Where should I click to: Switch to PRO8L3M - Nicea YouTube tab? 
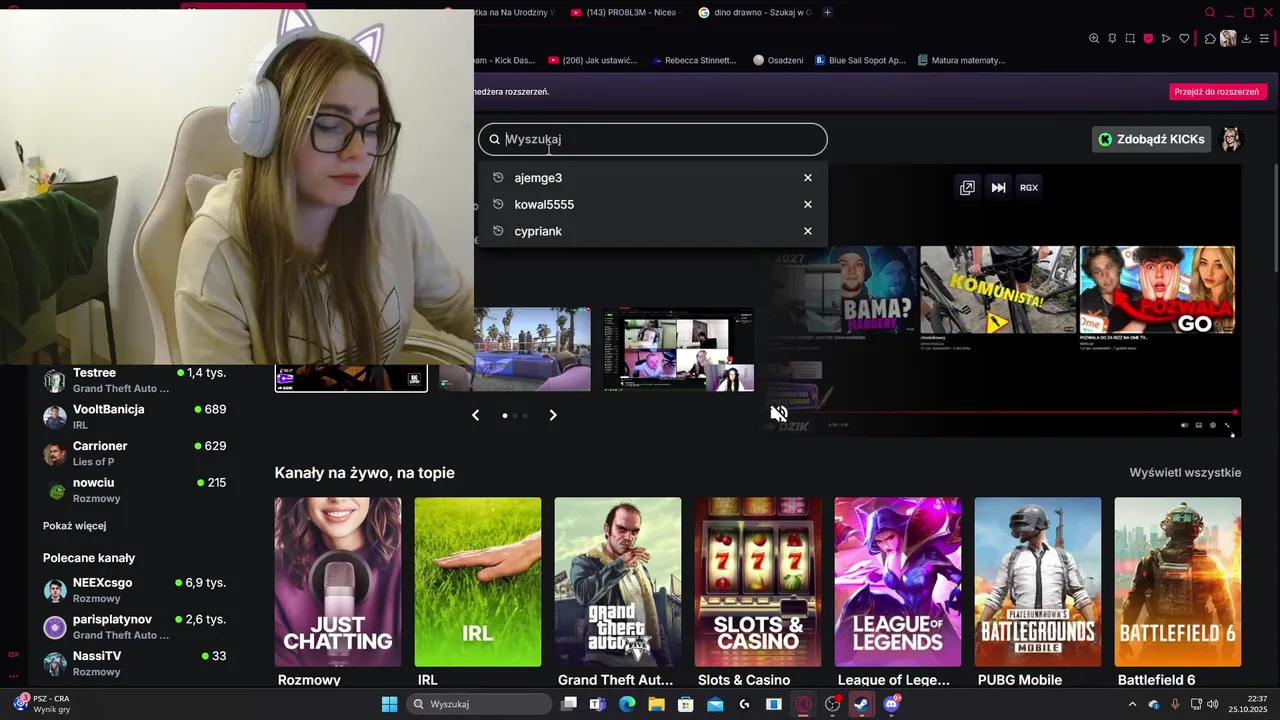point(625,12)
